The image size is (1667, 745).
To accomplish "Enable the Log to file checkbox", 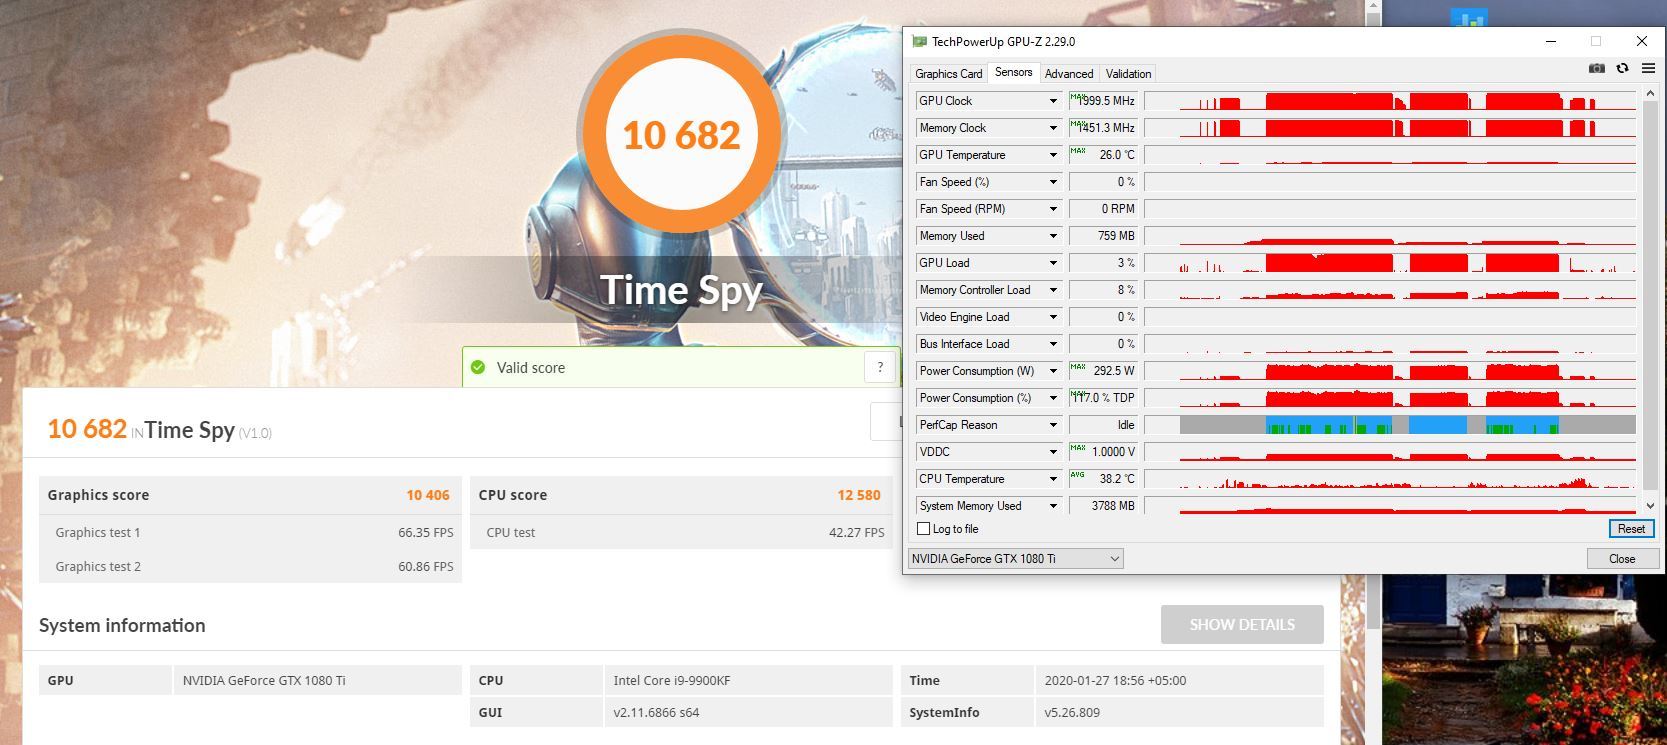I will point(923,529).
